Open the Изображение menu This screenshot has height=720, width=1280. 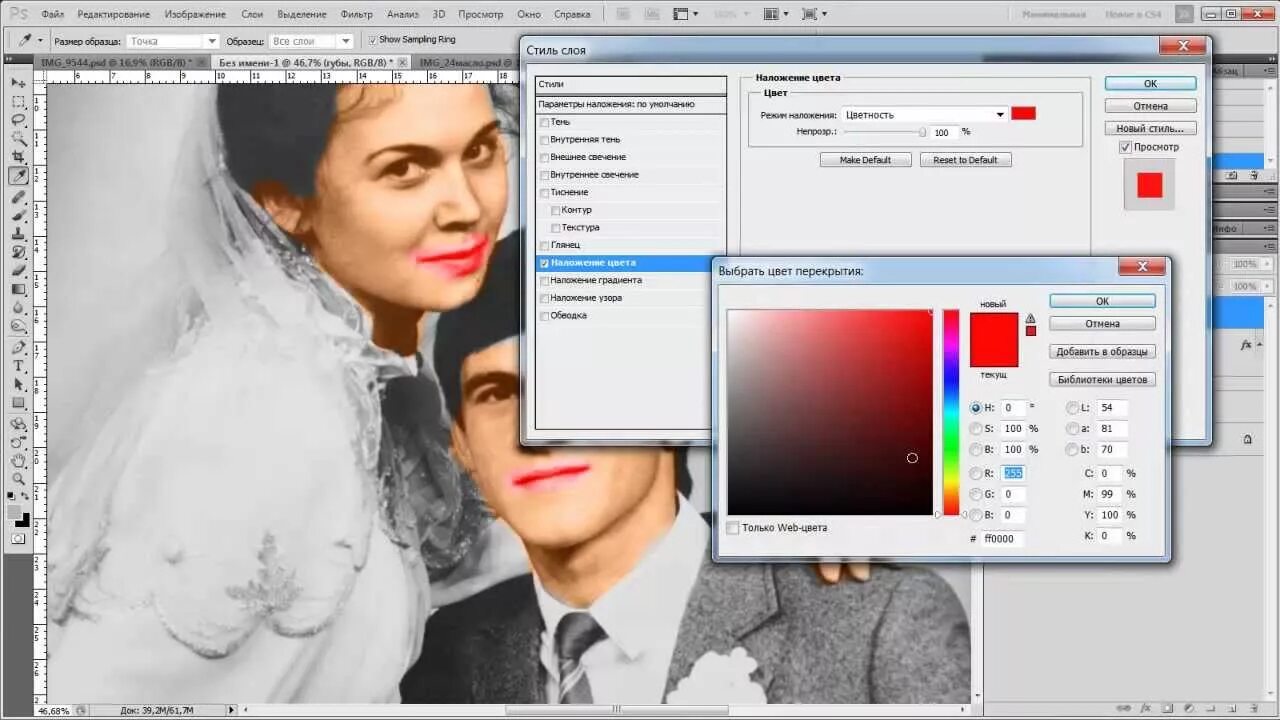pyautogui.click(x=195, y=14)
